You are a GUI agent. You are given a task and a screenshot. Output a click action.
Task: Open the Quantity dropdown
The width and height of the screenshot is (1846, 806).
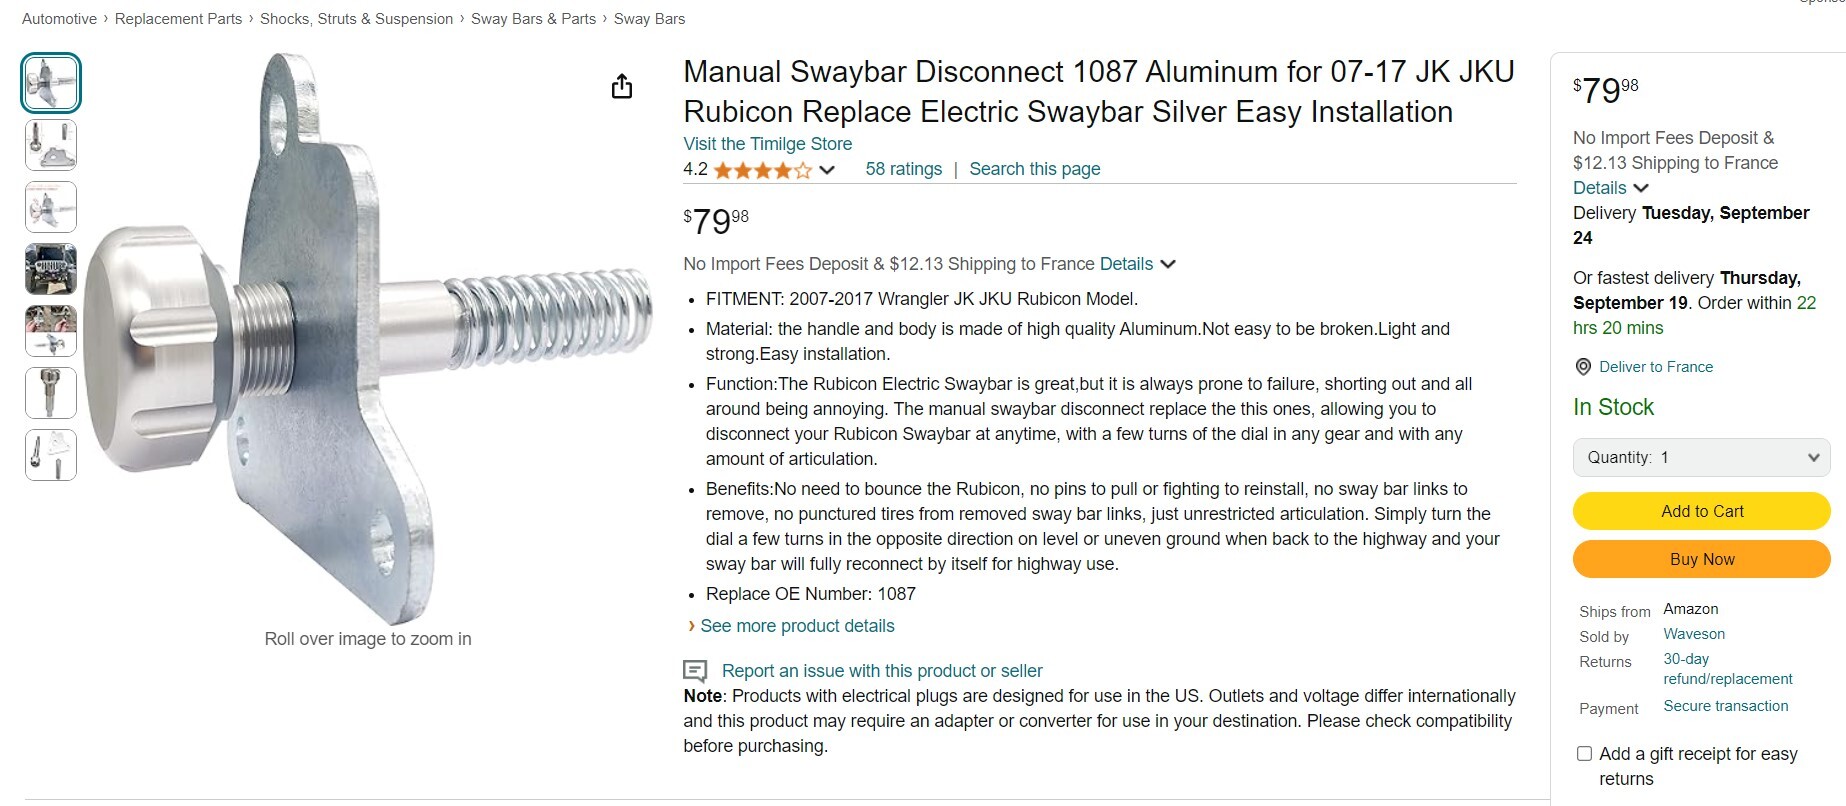point(1701,457)
